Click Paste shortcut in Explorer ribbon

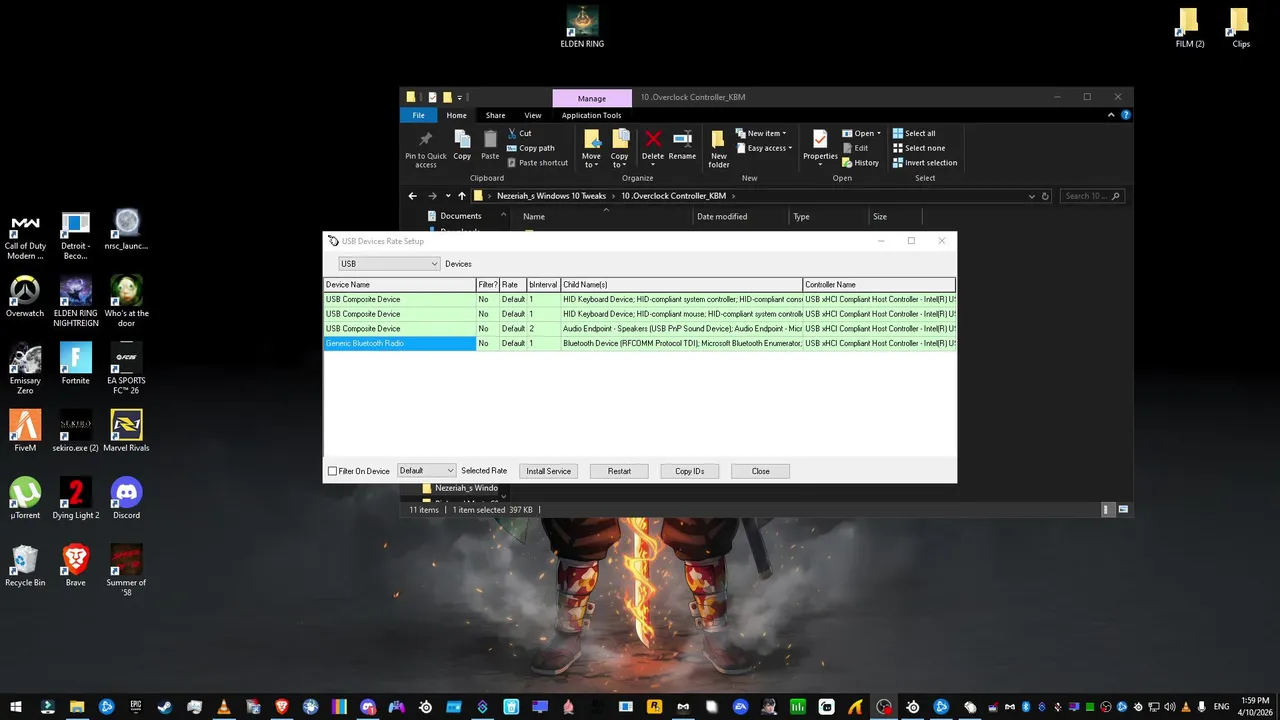coord(538,162)
